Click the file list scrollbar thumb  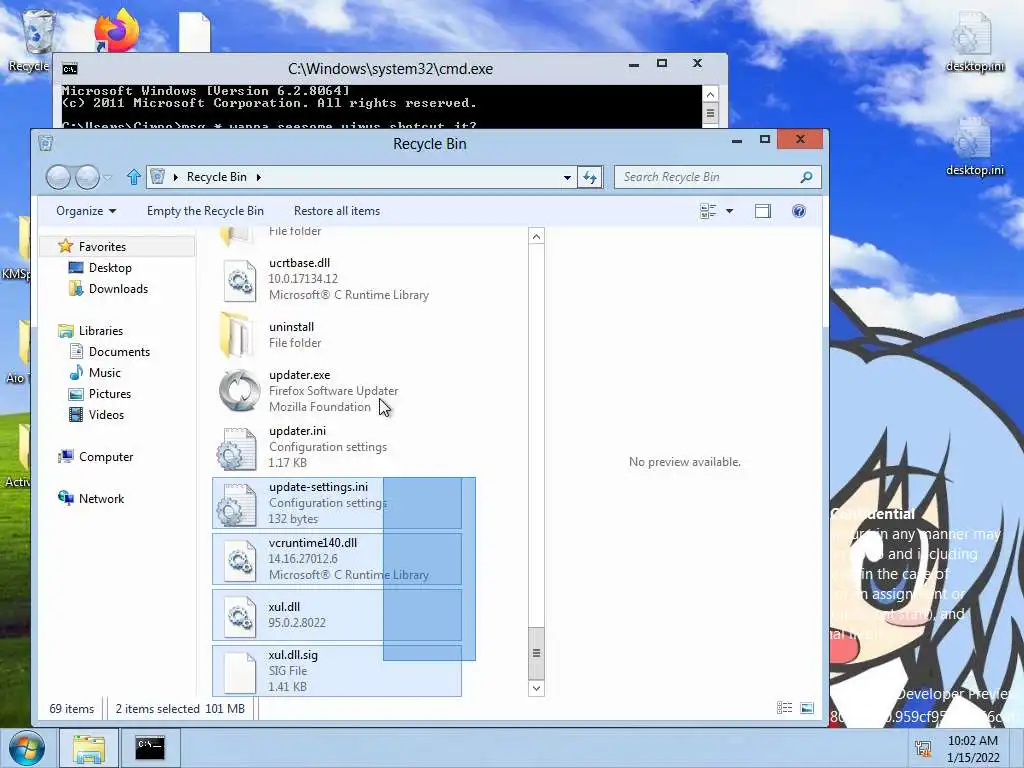(x=536, y=653)
